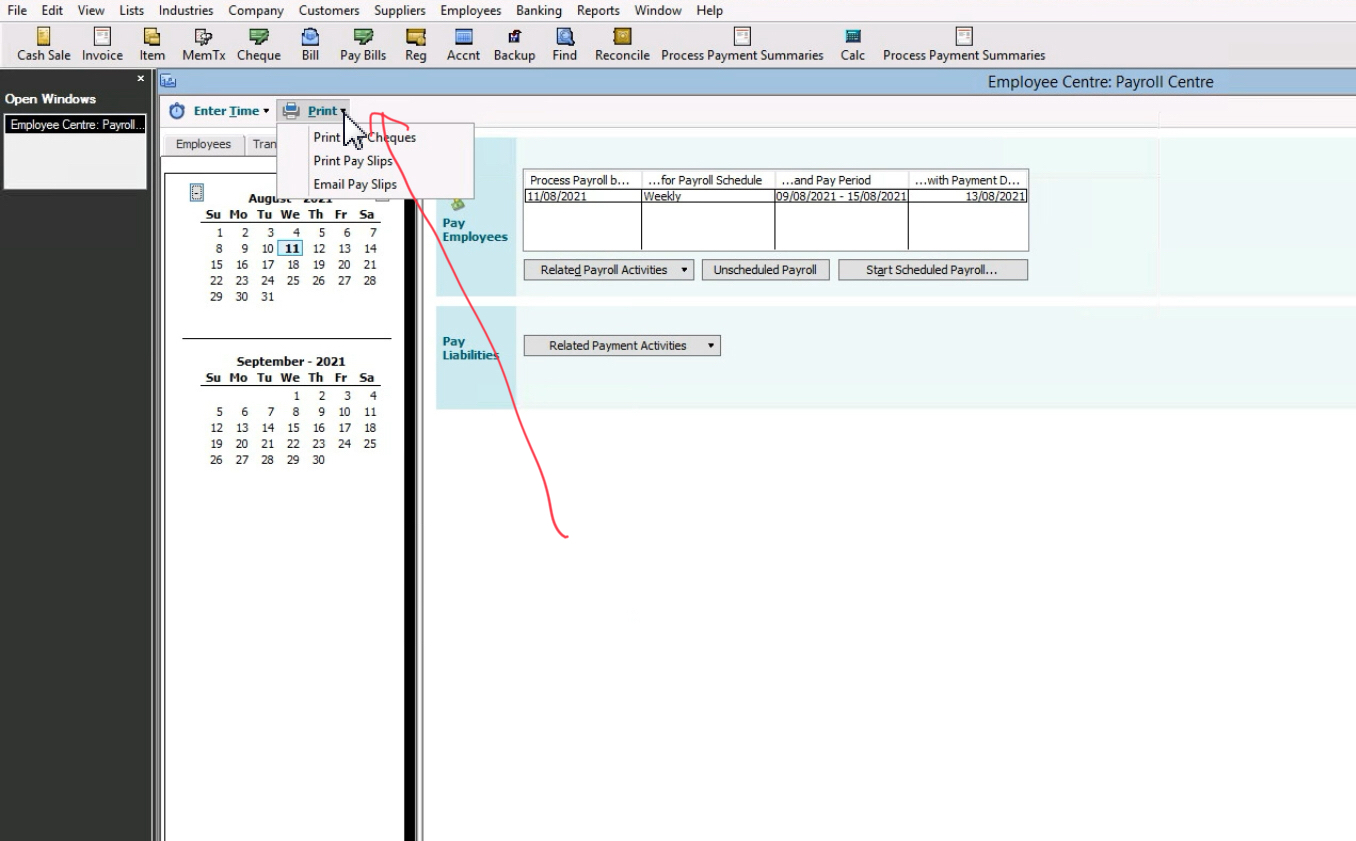Select August 11 in the calendar
This screenshot has width=1356, height=841.
[x=291, y=249]
